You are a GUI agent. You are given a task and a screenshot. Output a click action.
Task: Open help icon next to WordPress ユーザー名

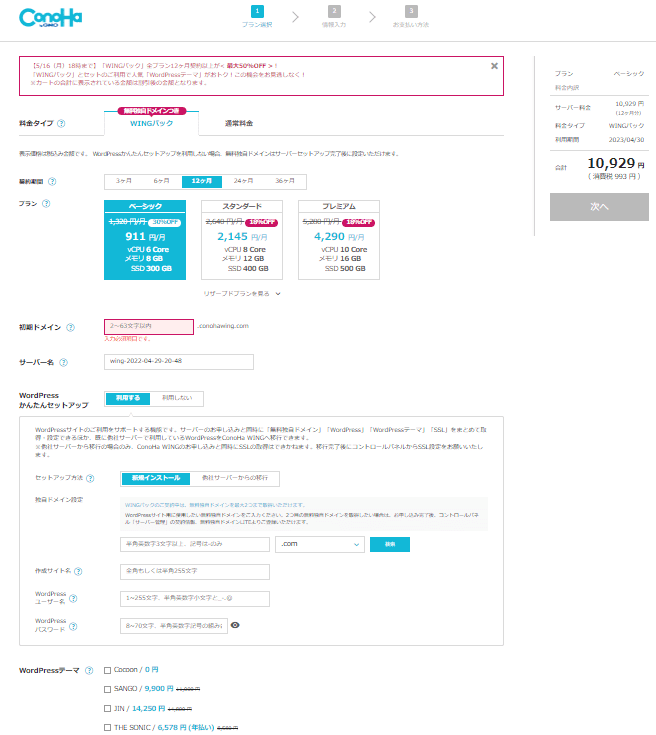[x=73, y=598]
